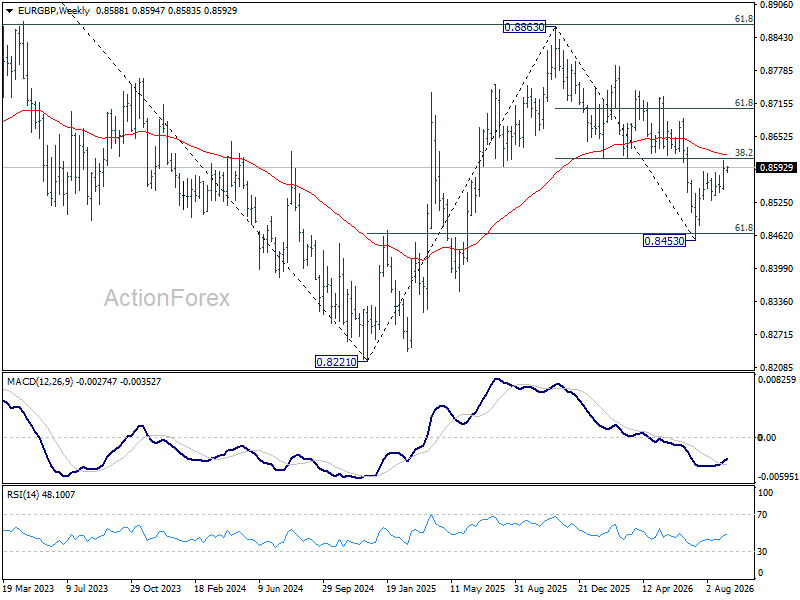
Task: Select the 0.82210 low price label
Action: pos(337,362)
